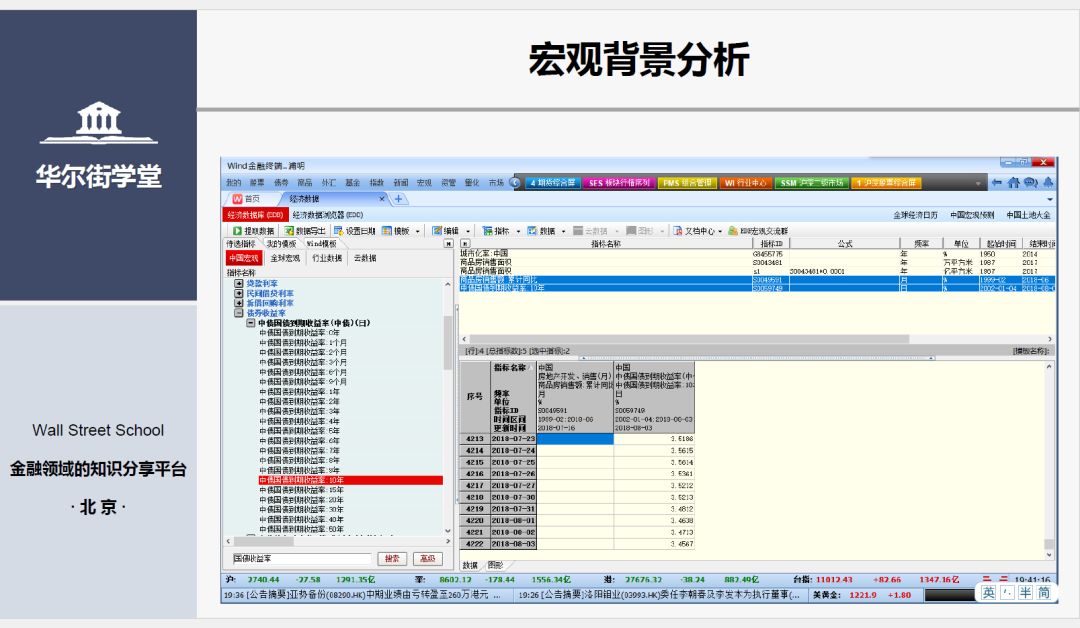The image size is (1080, 628).
Task: Expand the 贷款利率 tree node
Action: click(x=238, y=284)
